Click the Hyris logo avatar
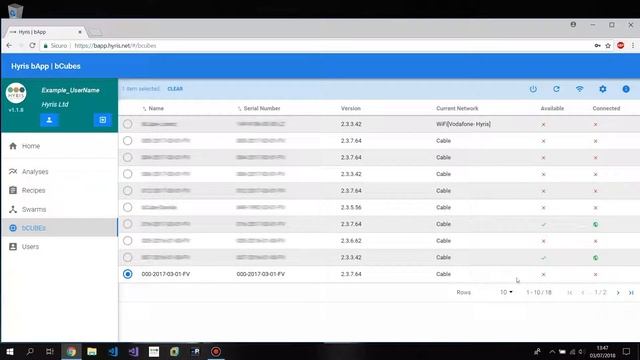This screenshot has height=360, width=640. coord(16,93)
